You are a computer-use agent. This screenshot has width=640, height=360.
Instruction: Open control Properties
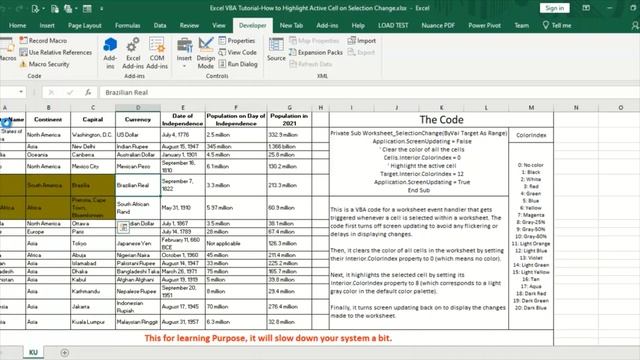point(237,40)
